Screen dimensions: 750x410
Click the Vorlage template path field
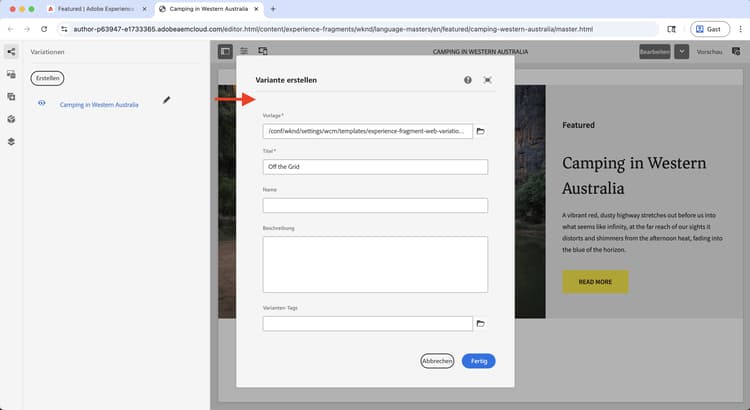click(367, 131)
